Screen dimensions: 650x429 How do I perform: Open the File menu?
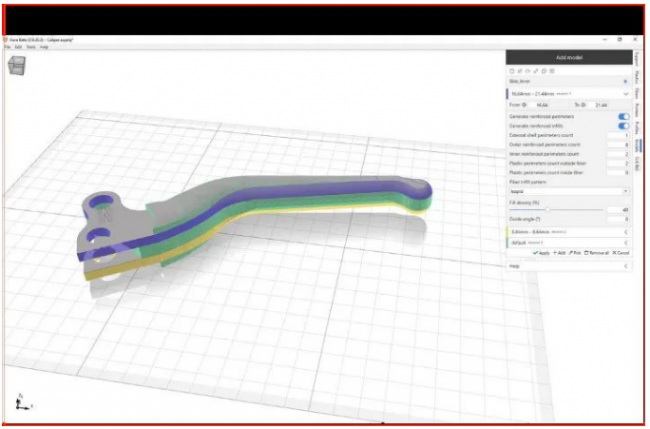pyautogui.click(x=7, y=47)
